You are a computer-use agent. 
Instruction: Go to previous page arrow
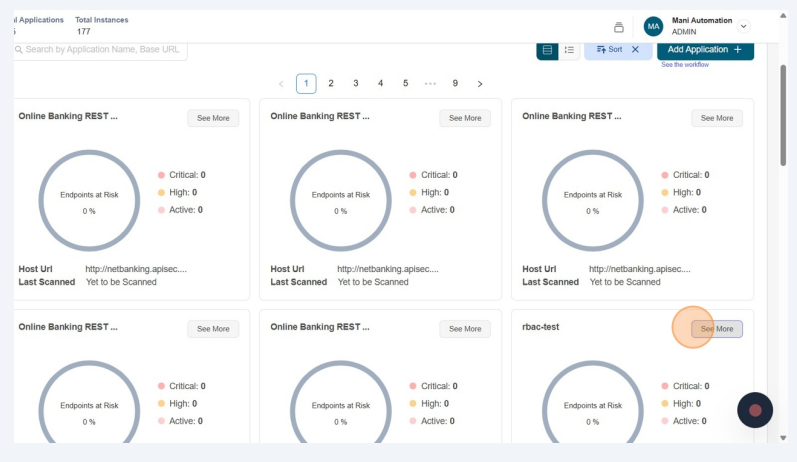[x=281, y=84]
